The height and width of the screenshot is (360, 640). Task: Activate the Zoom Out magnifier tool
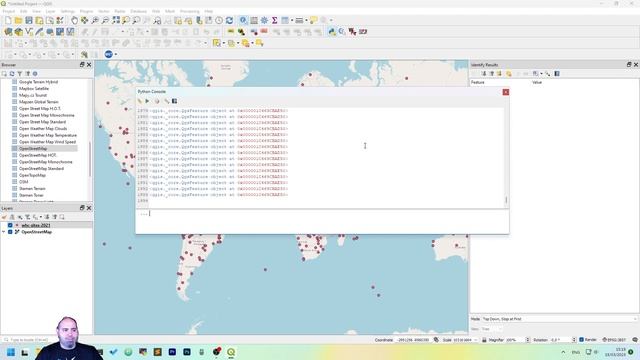coord(105,20)
